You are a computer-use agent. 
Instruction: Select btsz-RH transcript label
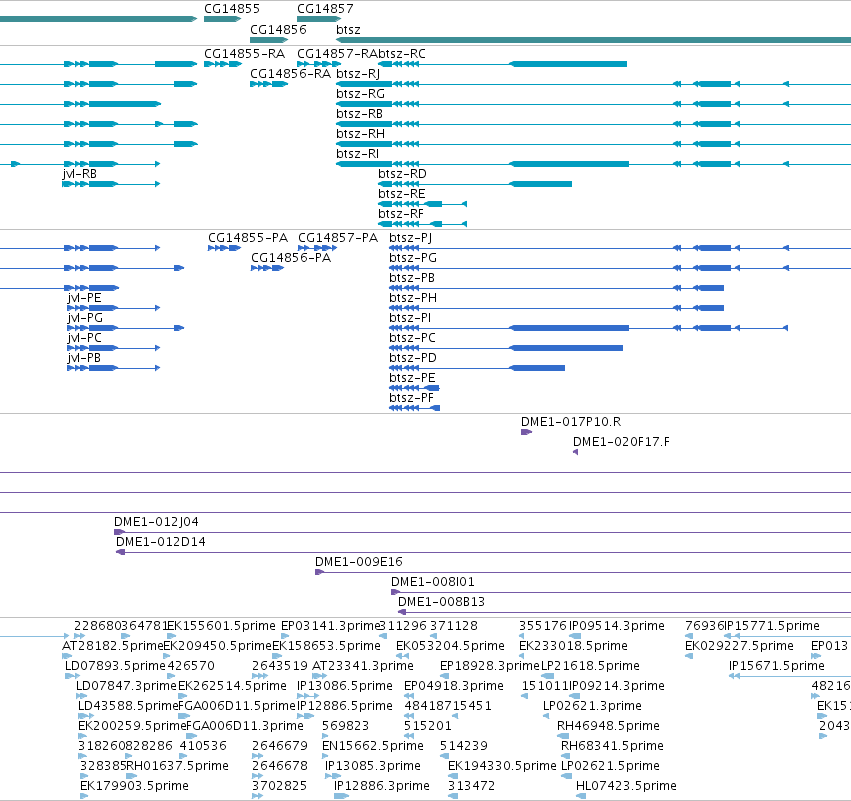point(360,134)
